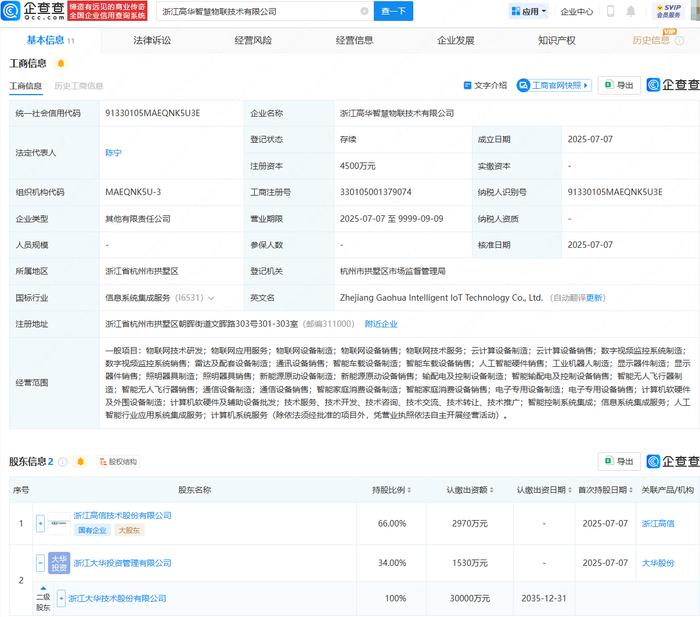Click the SVIP member service badge
The height and width of the screenshot is (617, 700).
(x=668, y=11)
